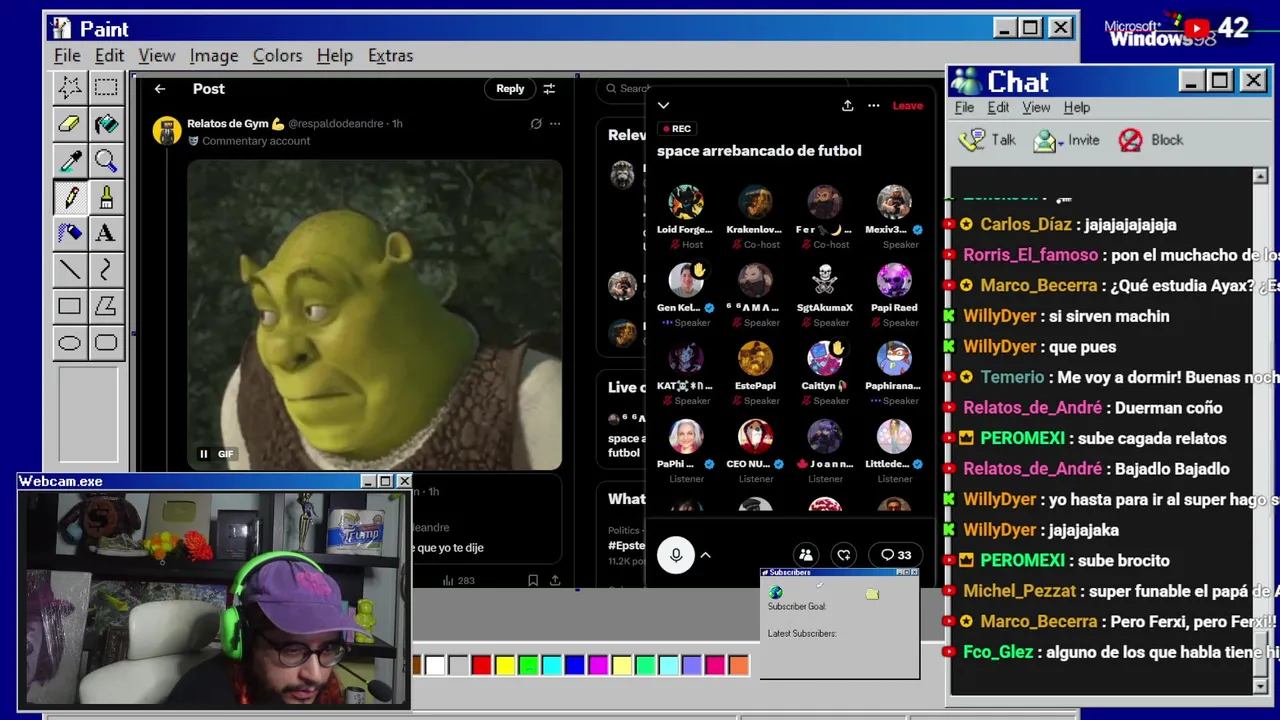
Task: Open the Relatos de Gym post options menu
Action: (x=555, y=124)
